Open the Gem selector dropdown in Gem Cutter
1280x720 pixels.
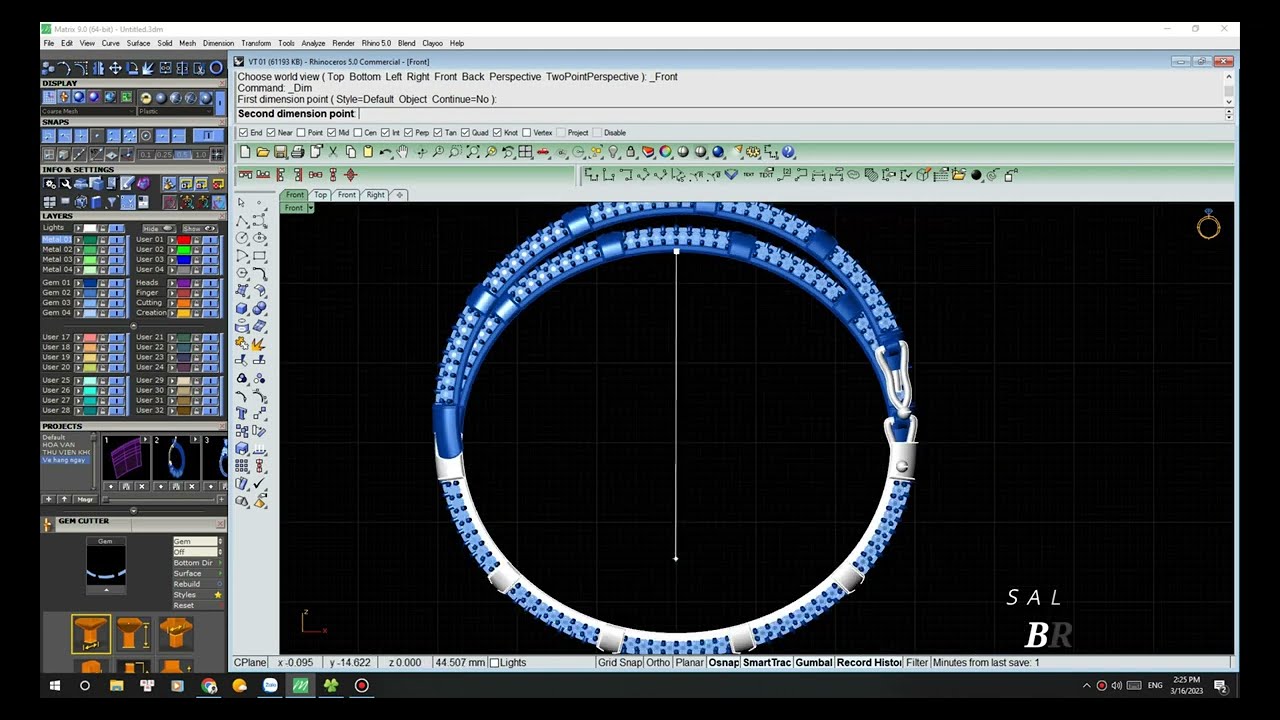(196, 541)
